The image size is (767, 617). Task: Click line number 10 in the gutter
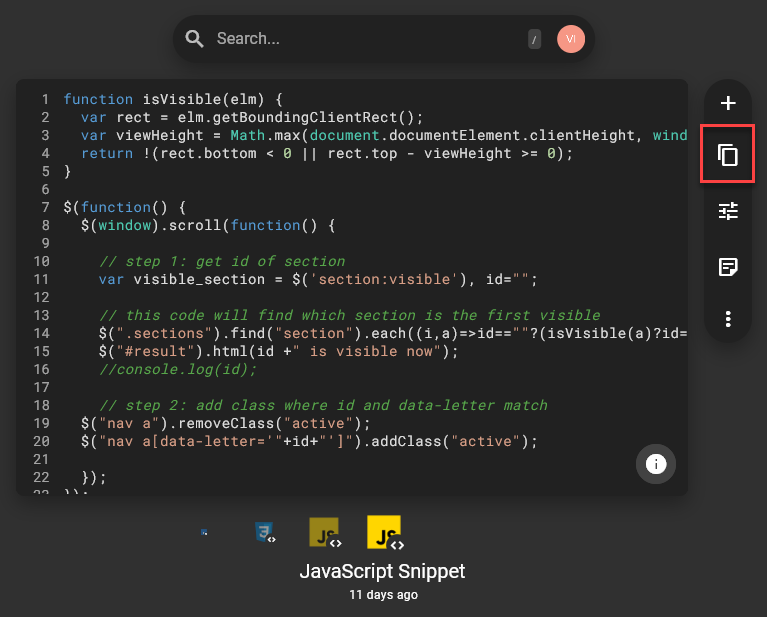42,261
